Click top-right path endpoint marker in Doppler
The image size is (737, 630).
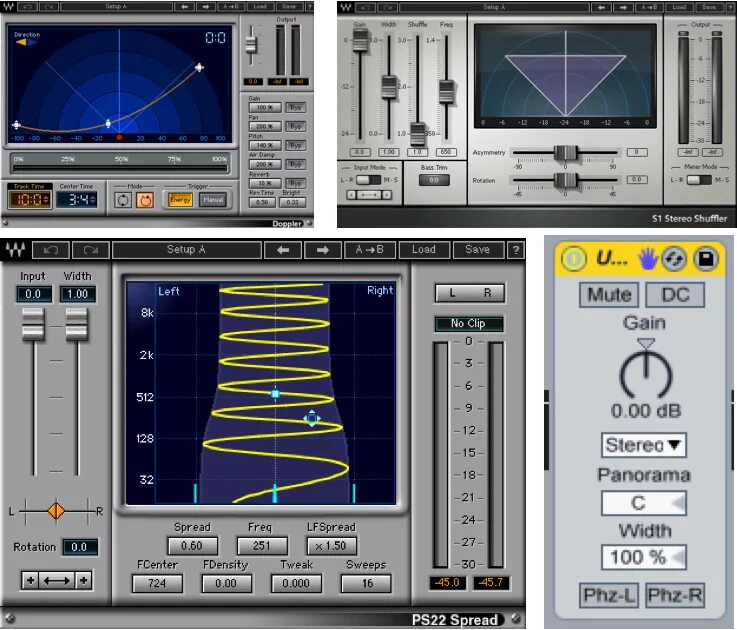pyautogui.click(x=199, y=67)
